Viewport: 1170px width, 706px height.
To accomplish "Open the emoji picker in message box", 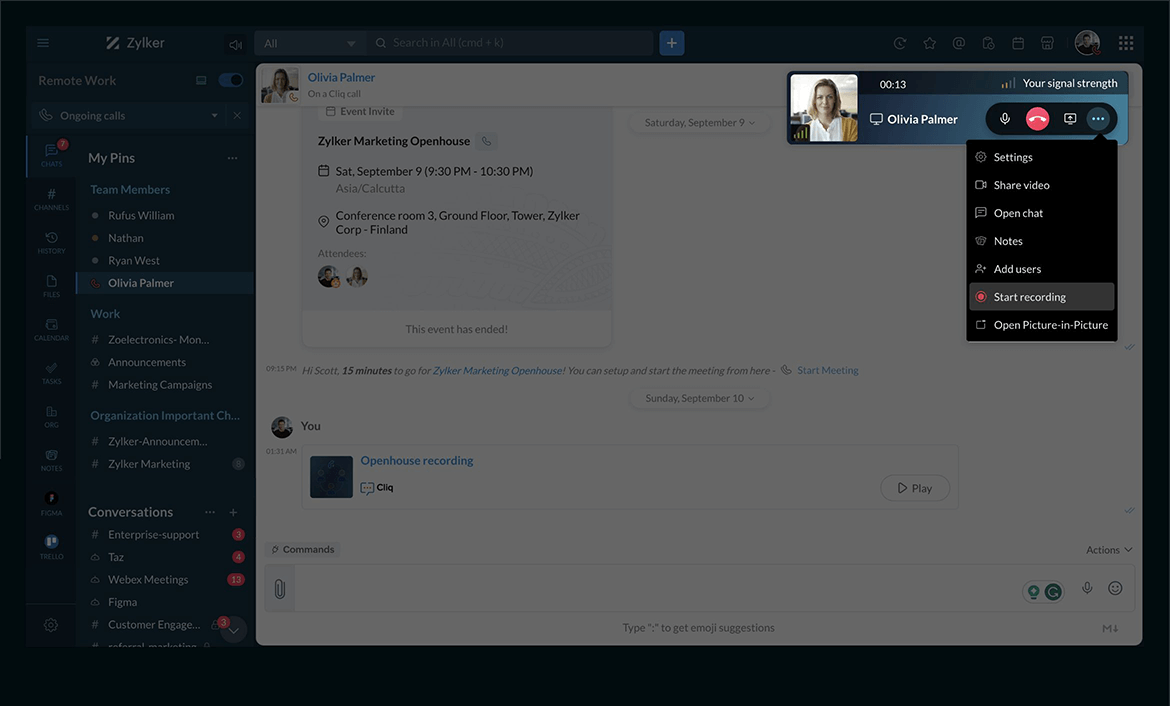I will tap(1115, 589).
